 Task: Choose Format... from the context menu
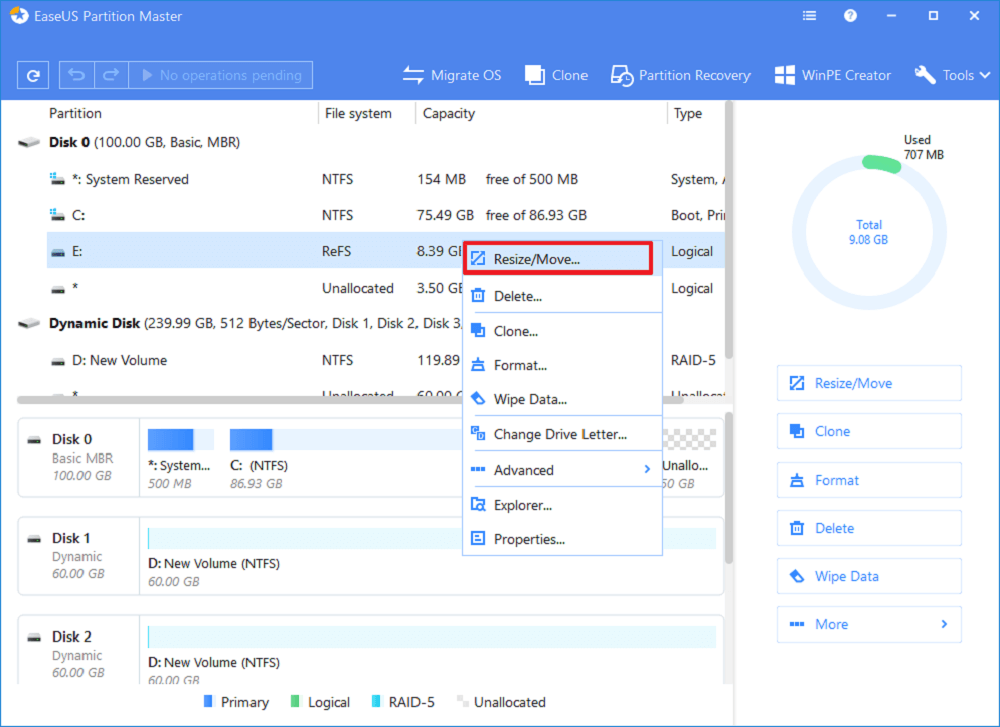click(x=562, y=365)
